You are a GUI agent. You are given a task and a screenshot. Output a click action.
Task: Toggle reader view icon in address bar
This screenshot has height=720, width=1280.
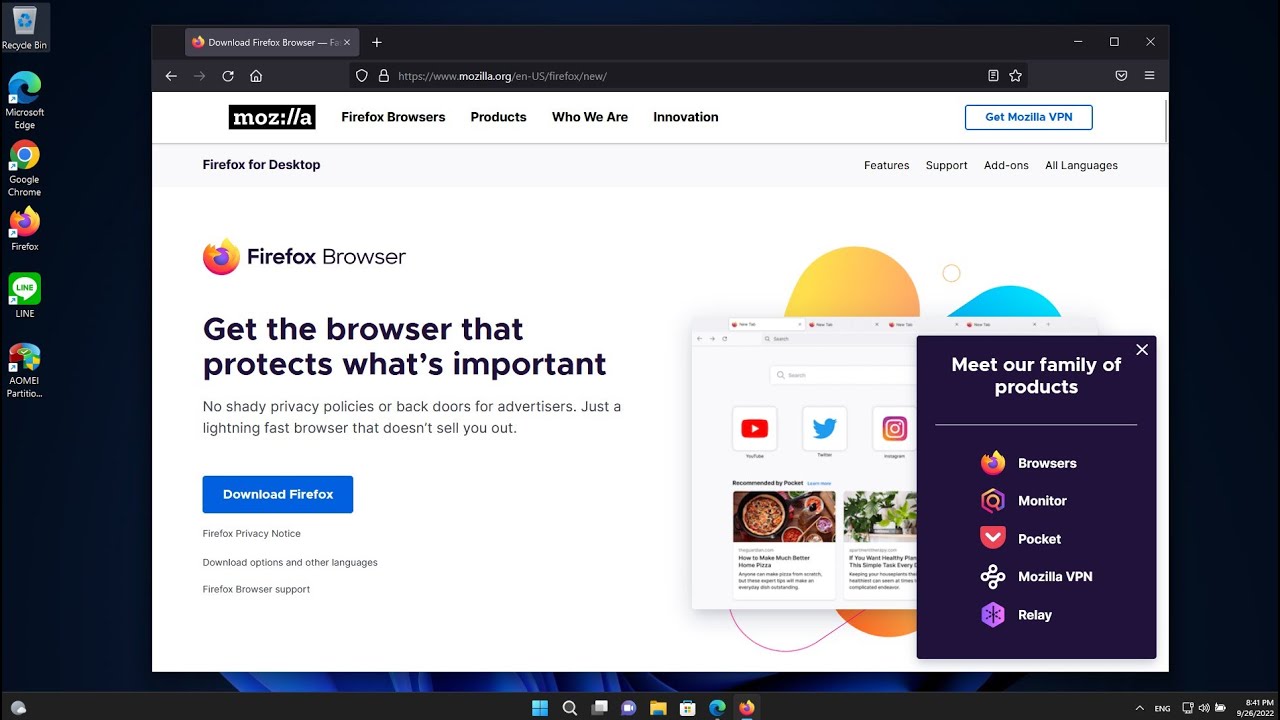pos(993,76)
